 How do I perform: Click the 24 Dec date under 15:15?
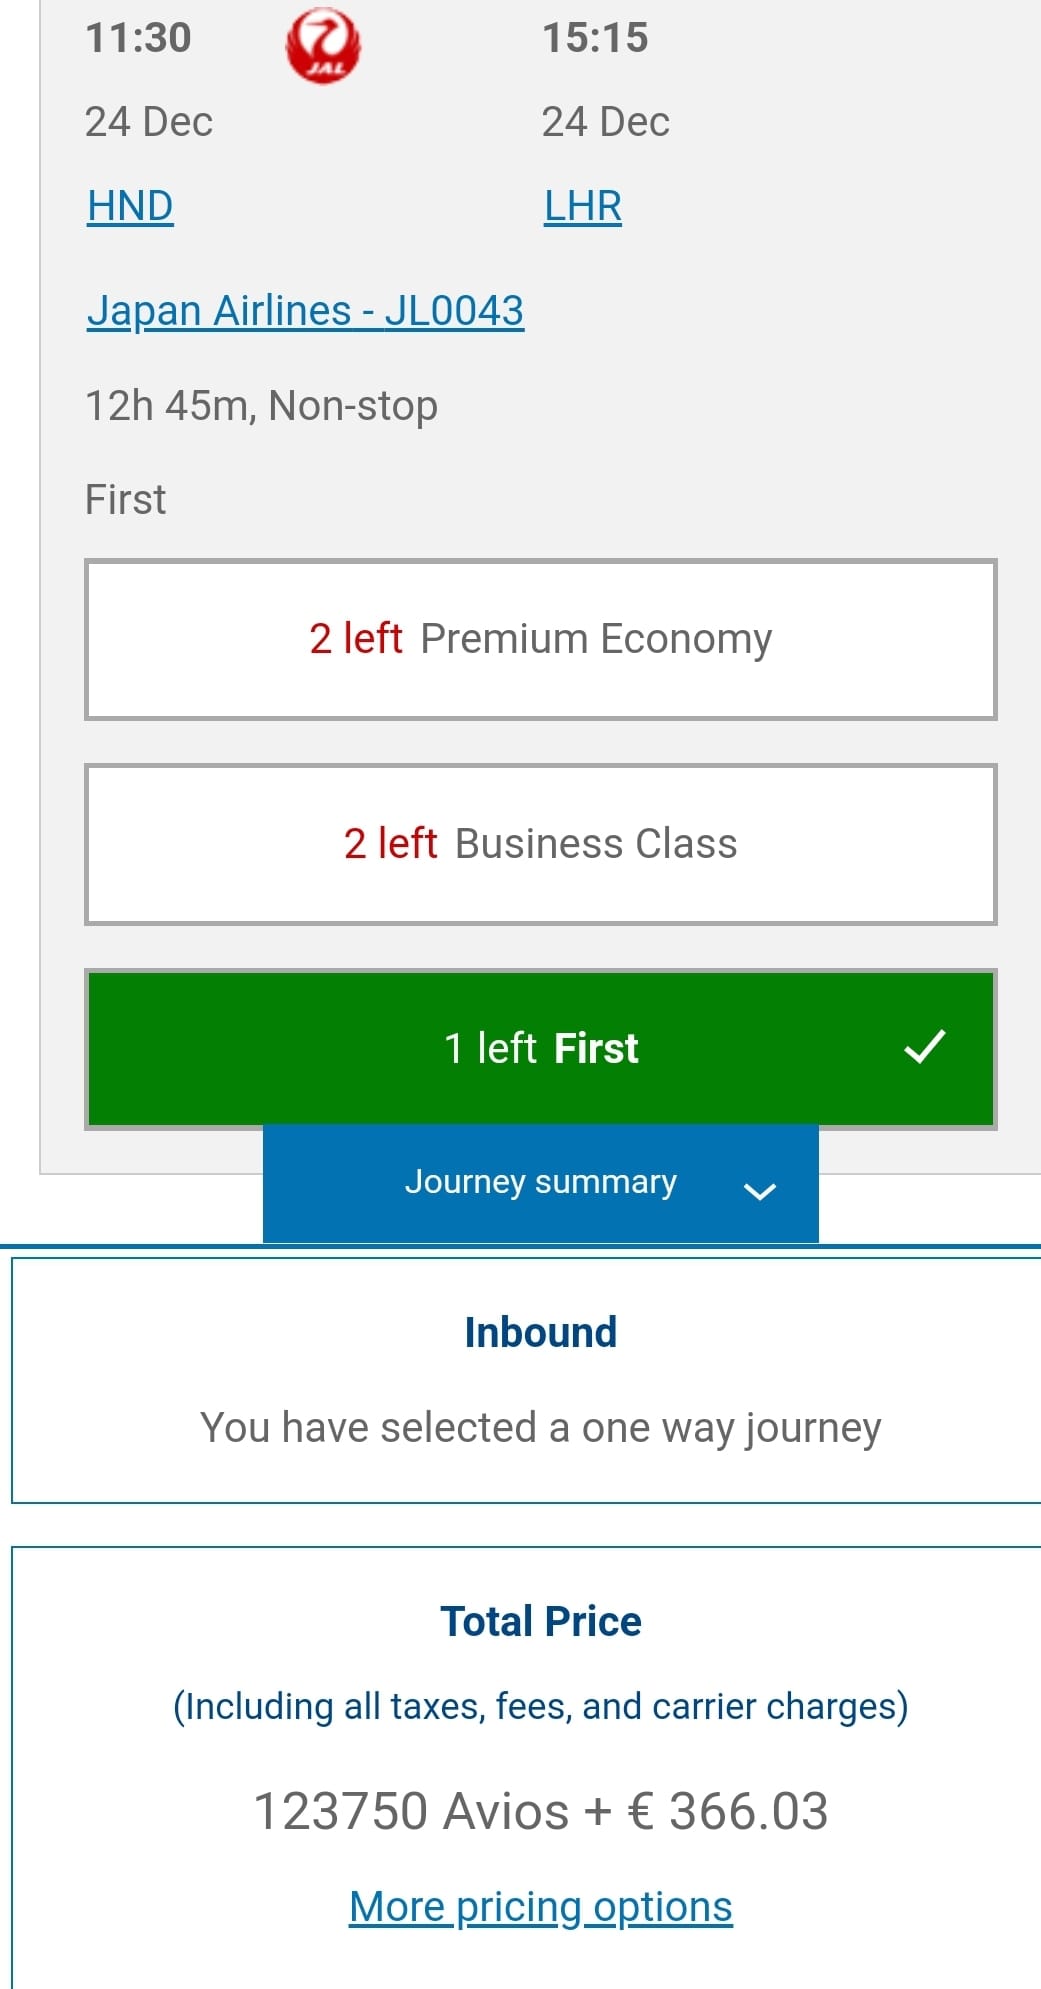605,122
